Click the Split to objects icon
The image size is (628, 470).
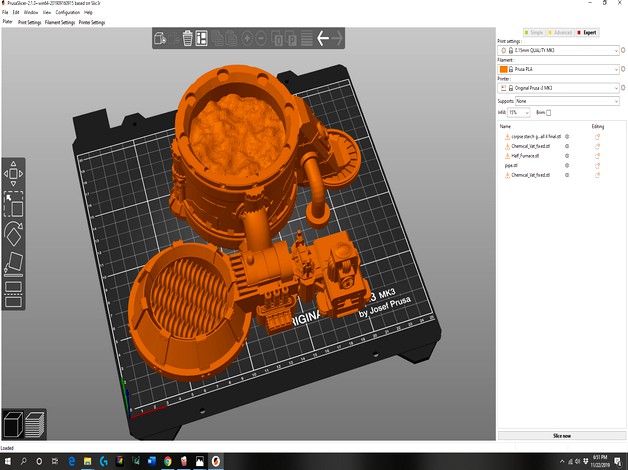pos(277,39)
